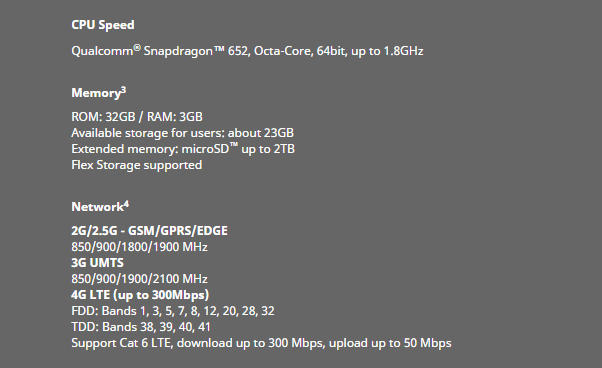Select the ROM: 32GB / RAM: 3GB line
Viewport: 602px width, 368px height.
(137, 117)
